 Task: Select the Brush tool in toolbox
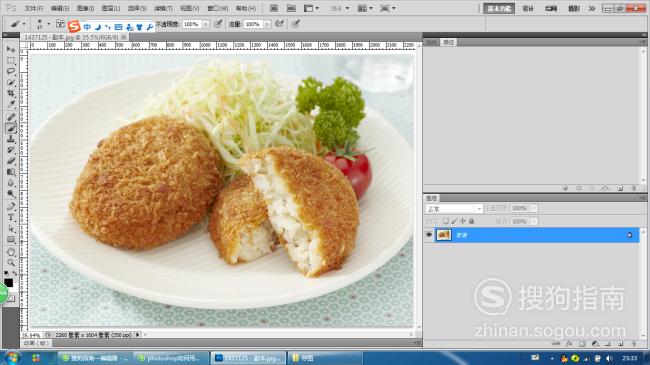pyautogui.click(x=11, y=128)
